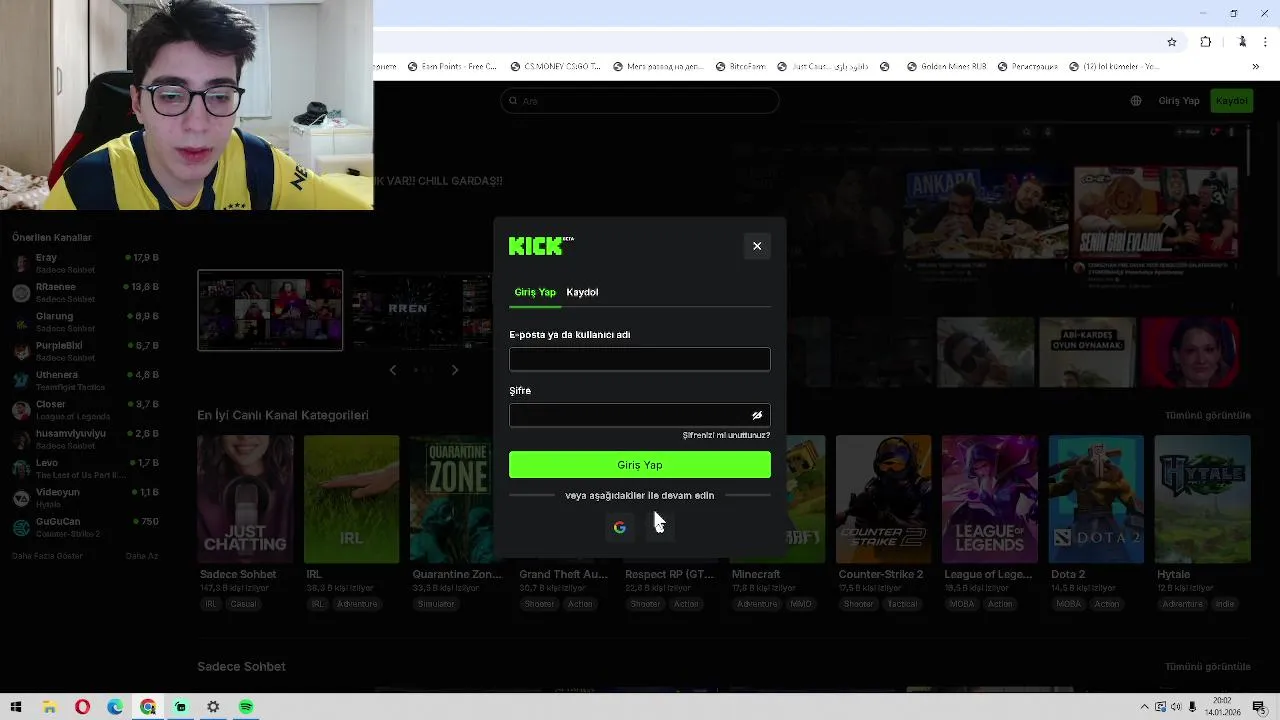Open Earn Points bookmark
The width and height of the screenshot is (1280, 720).
452,67
